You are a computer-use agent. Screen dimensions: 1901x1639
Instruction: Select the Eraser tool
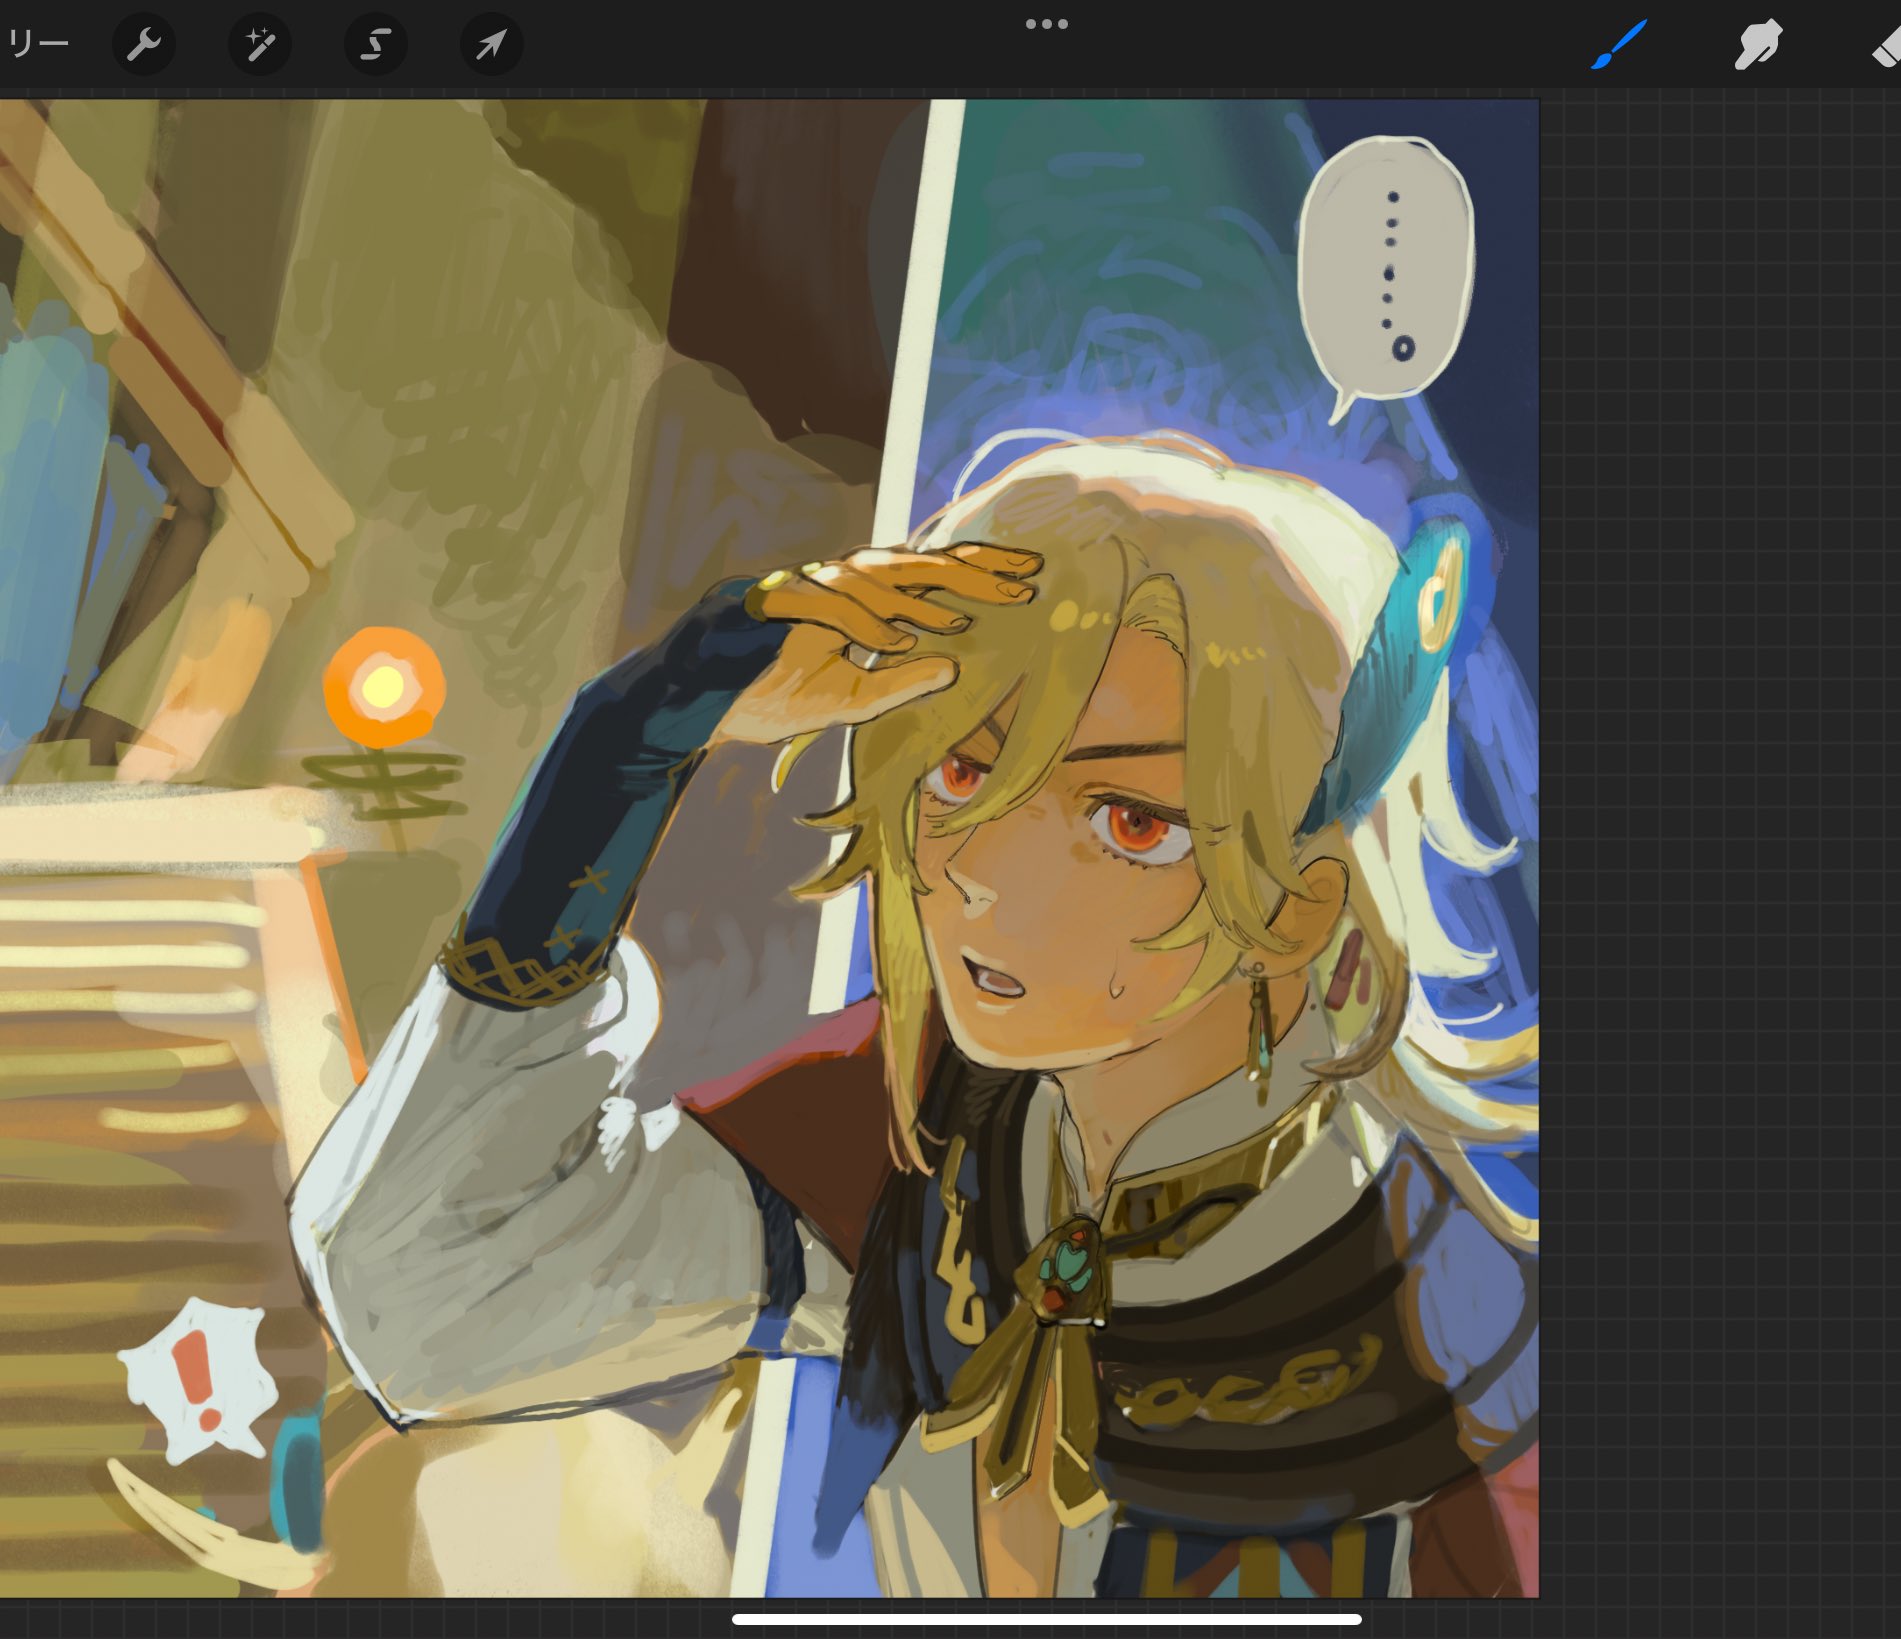[1886, 45]
